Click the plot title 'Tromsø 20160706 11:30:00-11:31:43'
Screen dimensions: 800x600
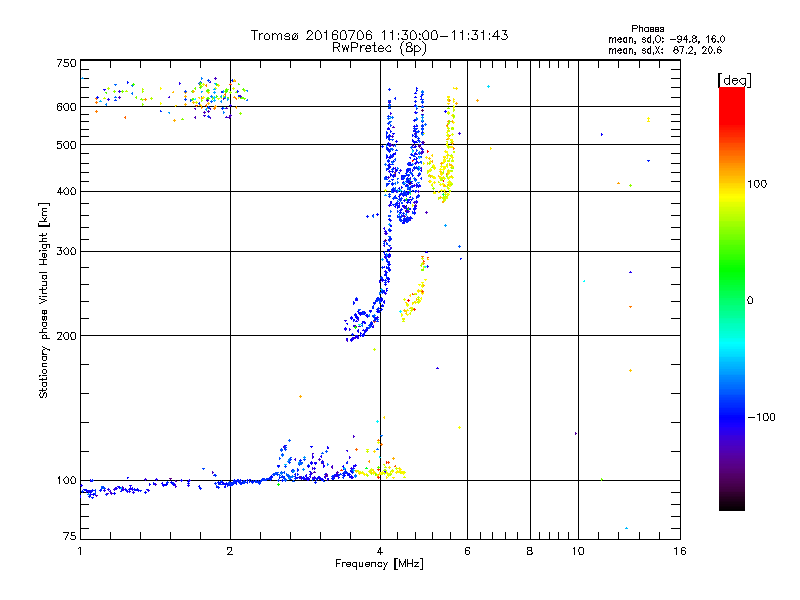[379, 35]
